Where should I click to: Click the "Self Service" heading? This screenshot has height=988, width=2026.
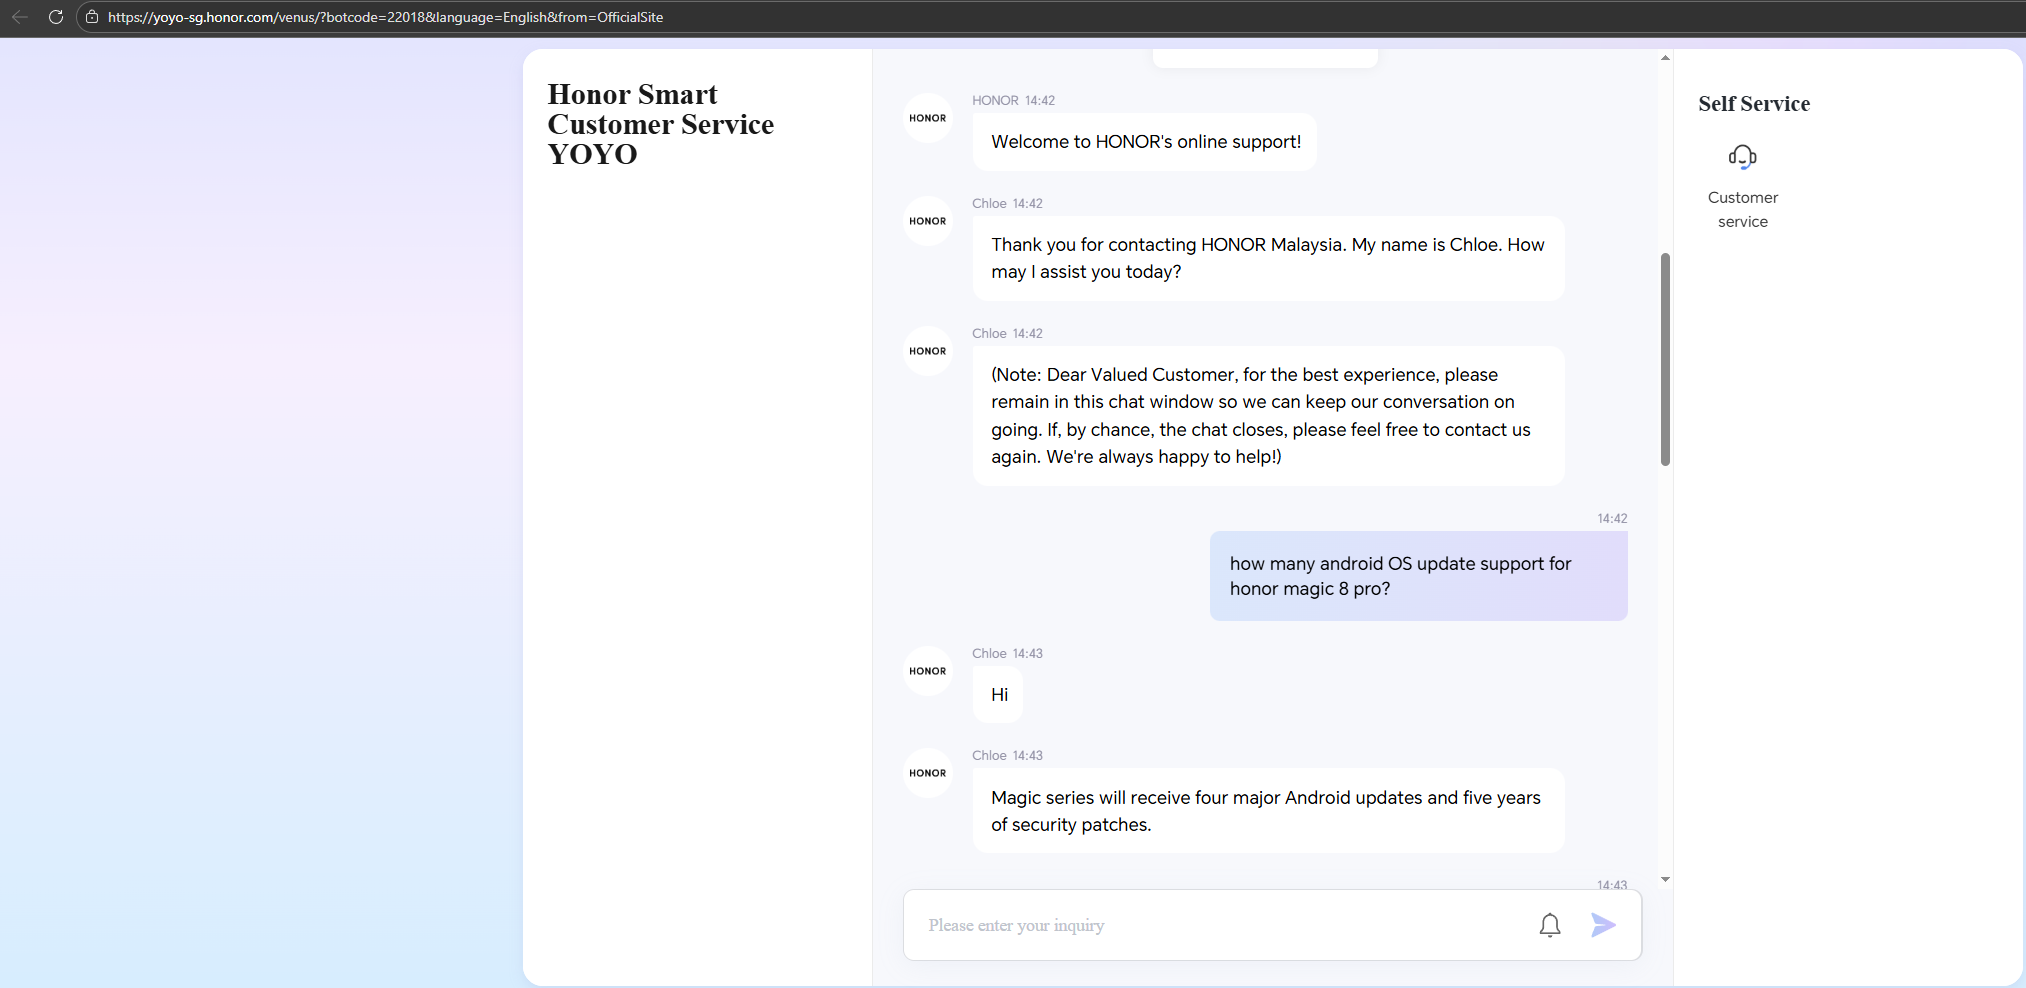click(1753, 104)
